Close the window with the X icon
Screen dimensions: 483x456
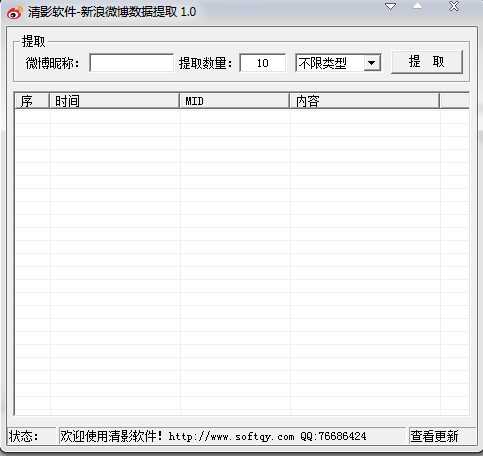pos(454,6)
